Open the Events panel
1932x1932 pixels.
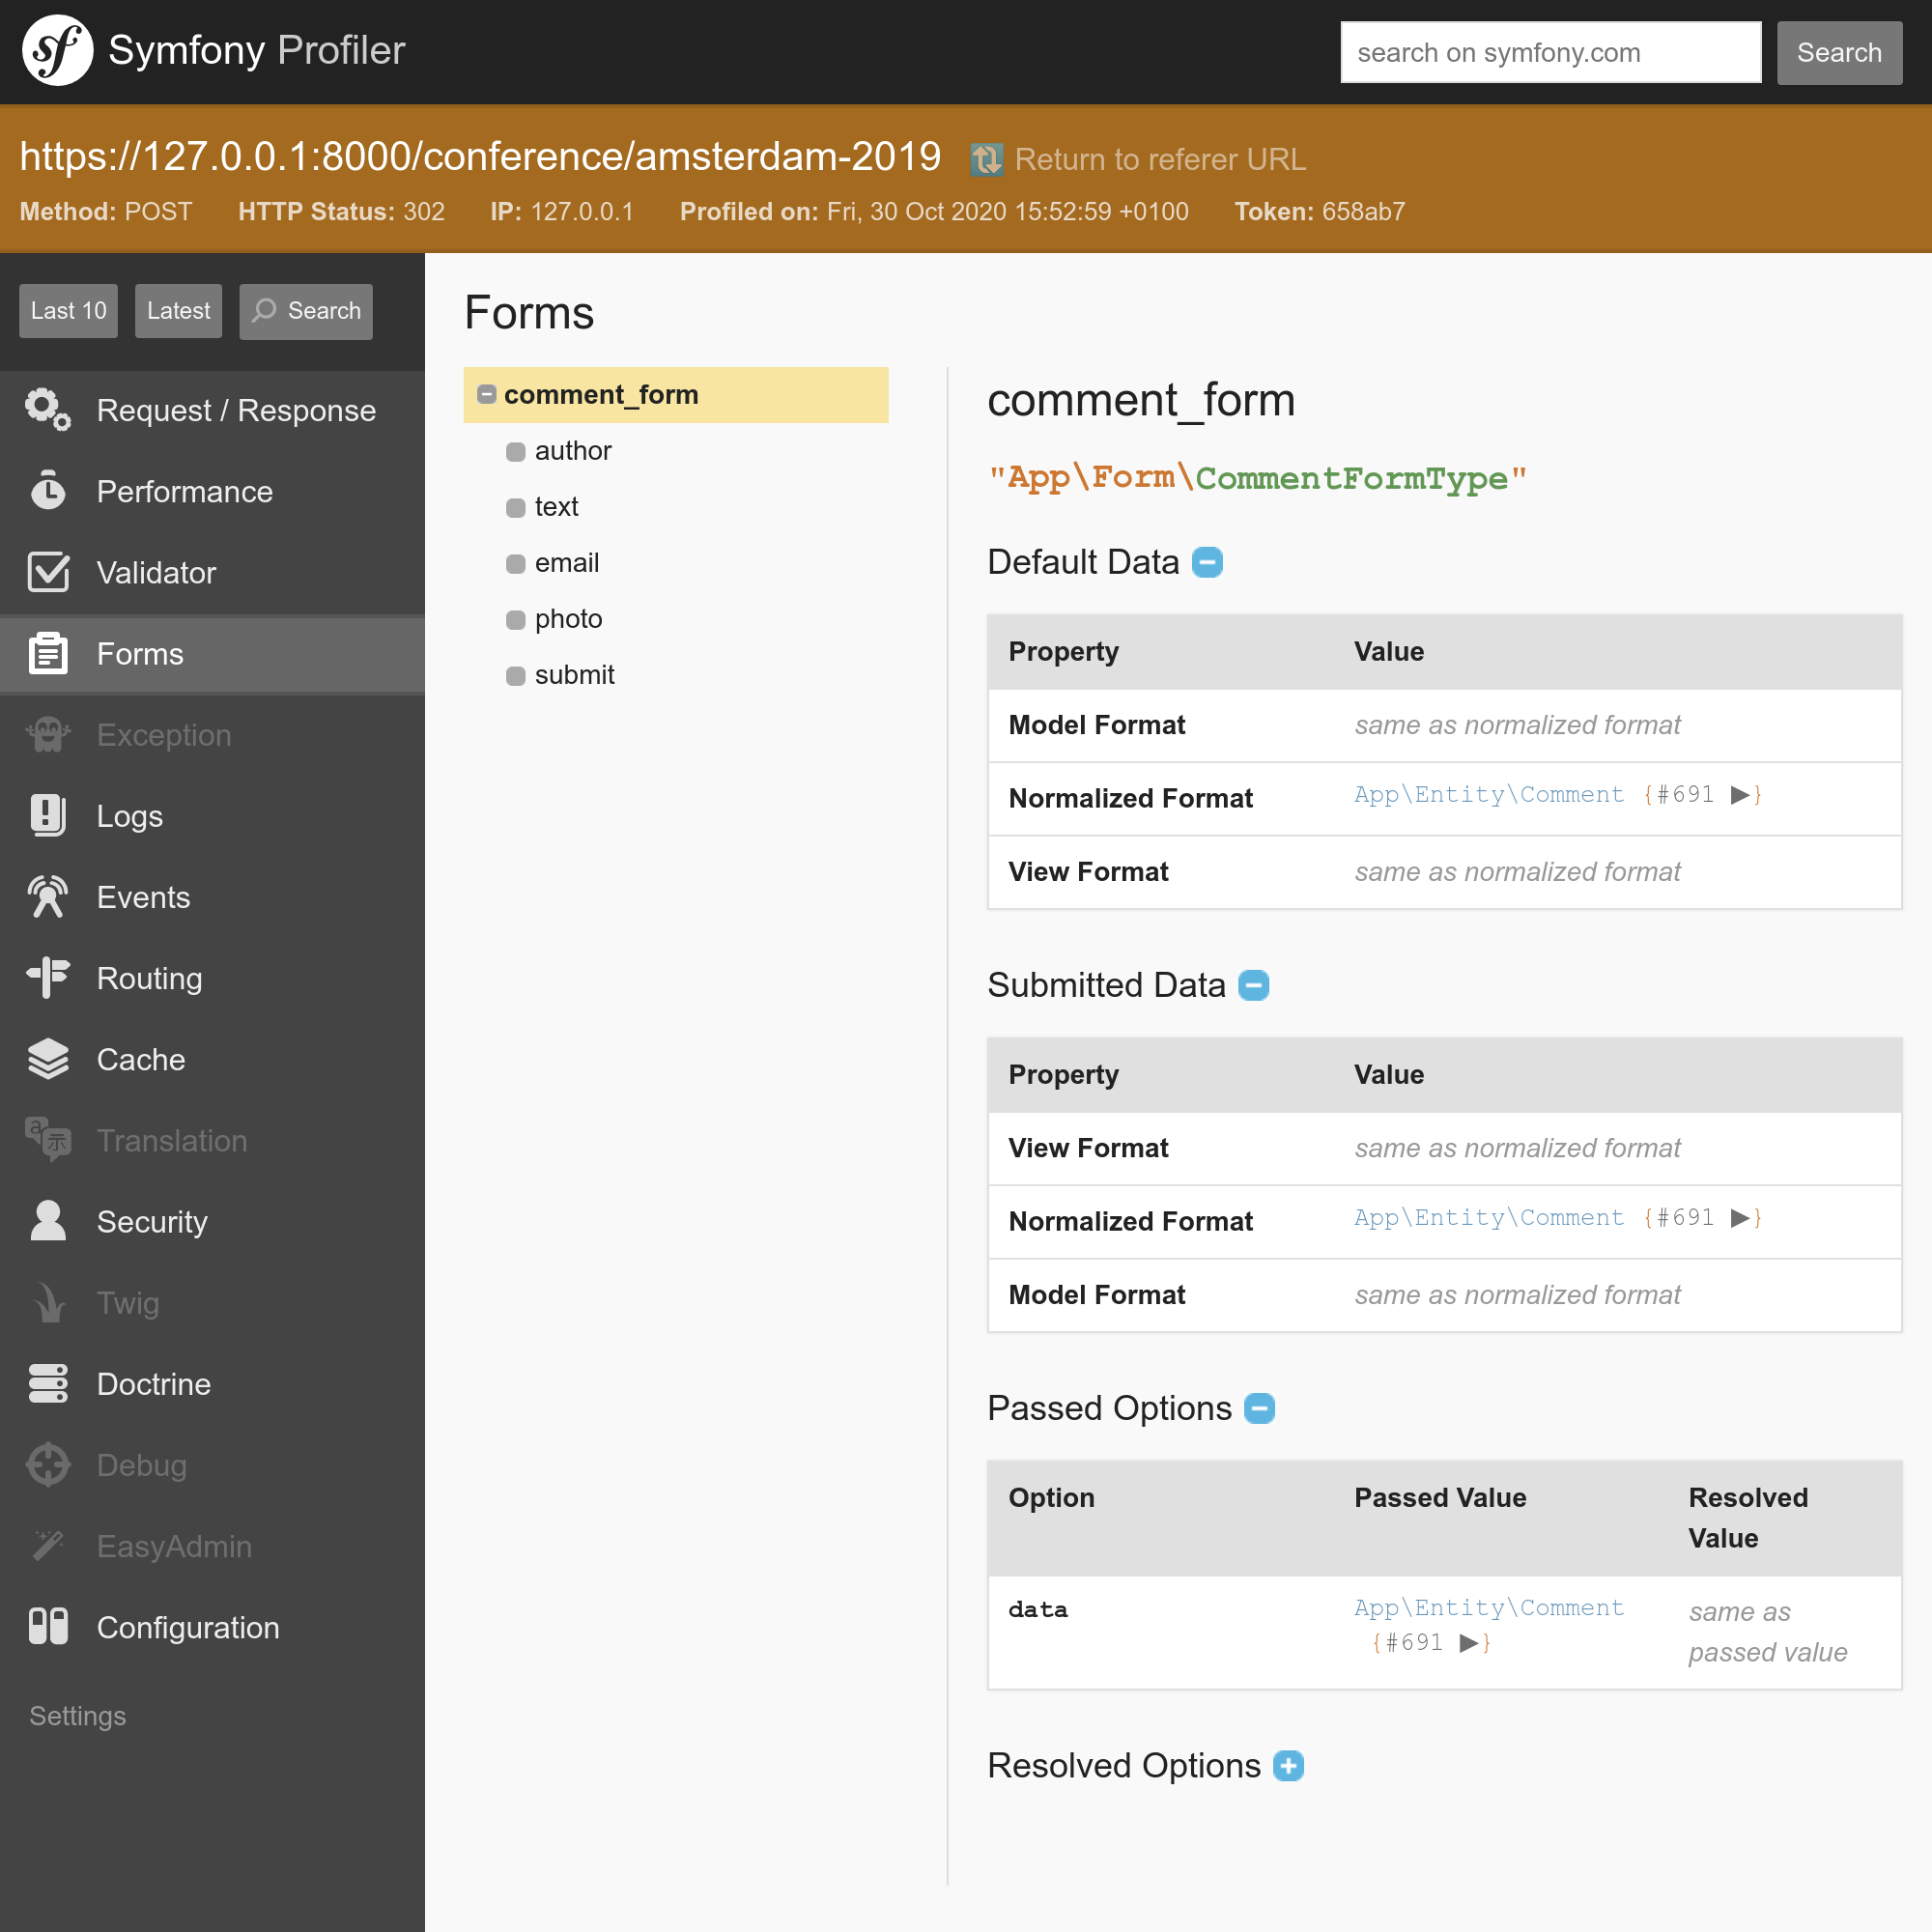[212, 896]
